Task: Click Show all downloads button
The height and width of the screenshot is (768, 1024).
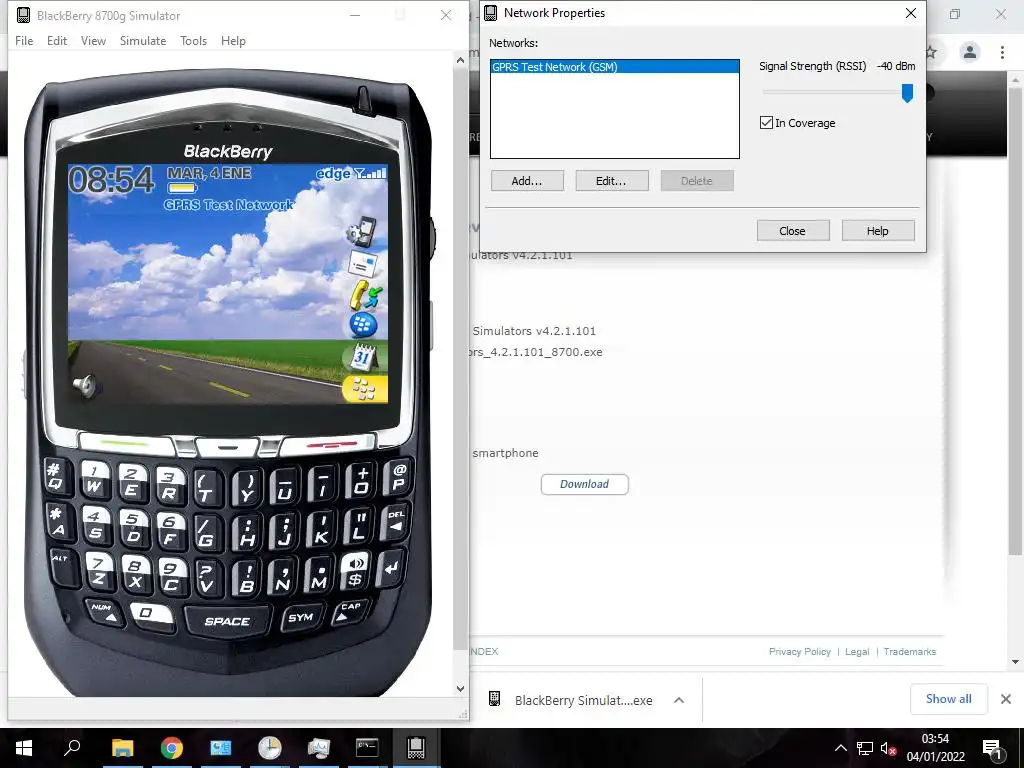Action: [x=948, y=699]
